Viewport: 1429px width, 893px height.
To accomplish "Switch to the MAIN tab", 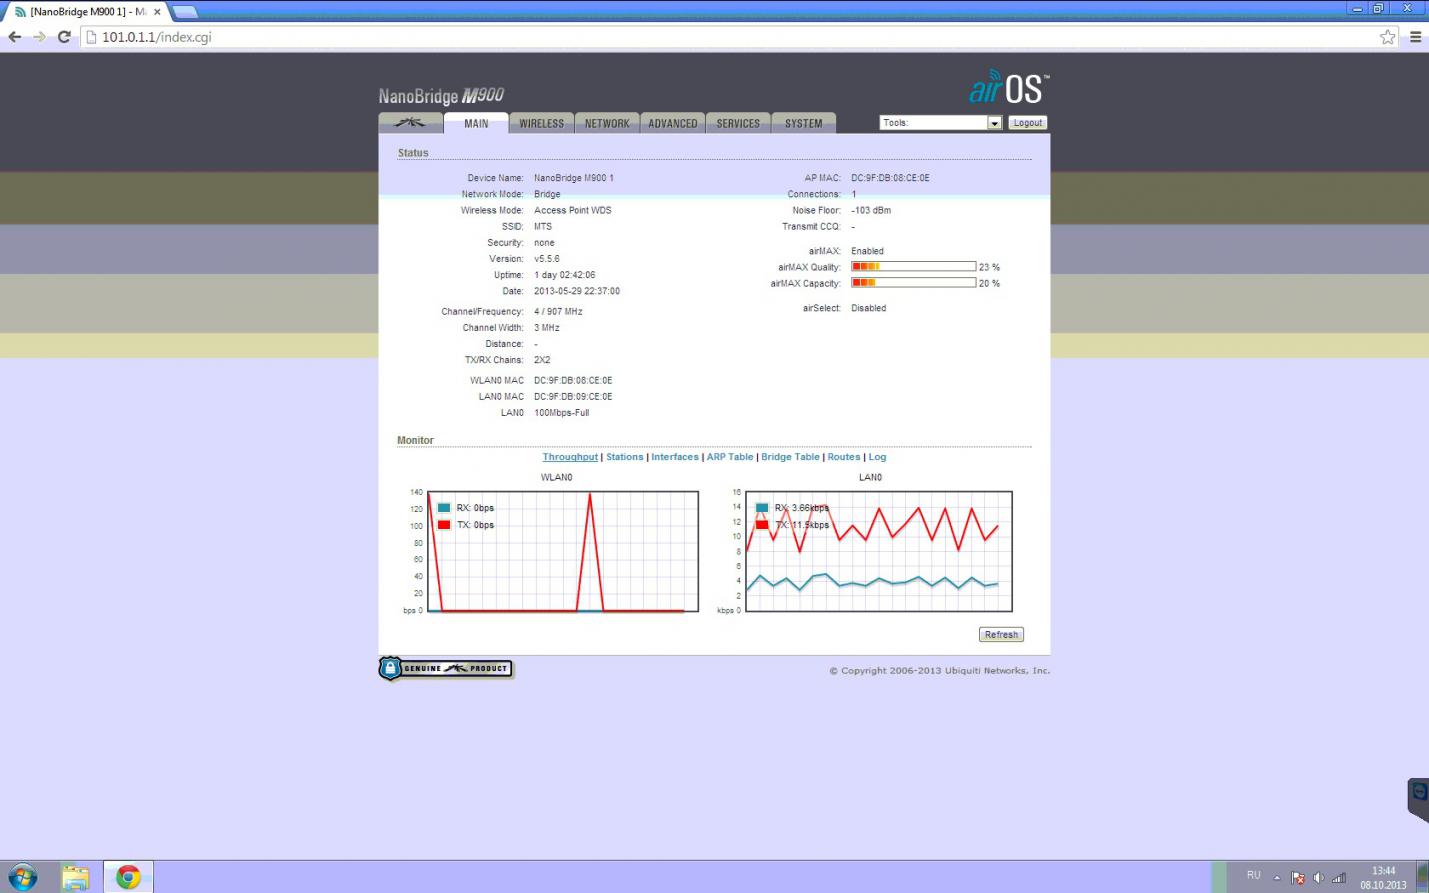I will 476,123.
